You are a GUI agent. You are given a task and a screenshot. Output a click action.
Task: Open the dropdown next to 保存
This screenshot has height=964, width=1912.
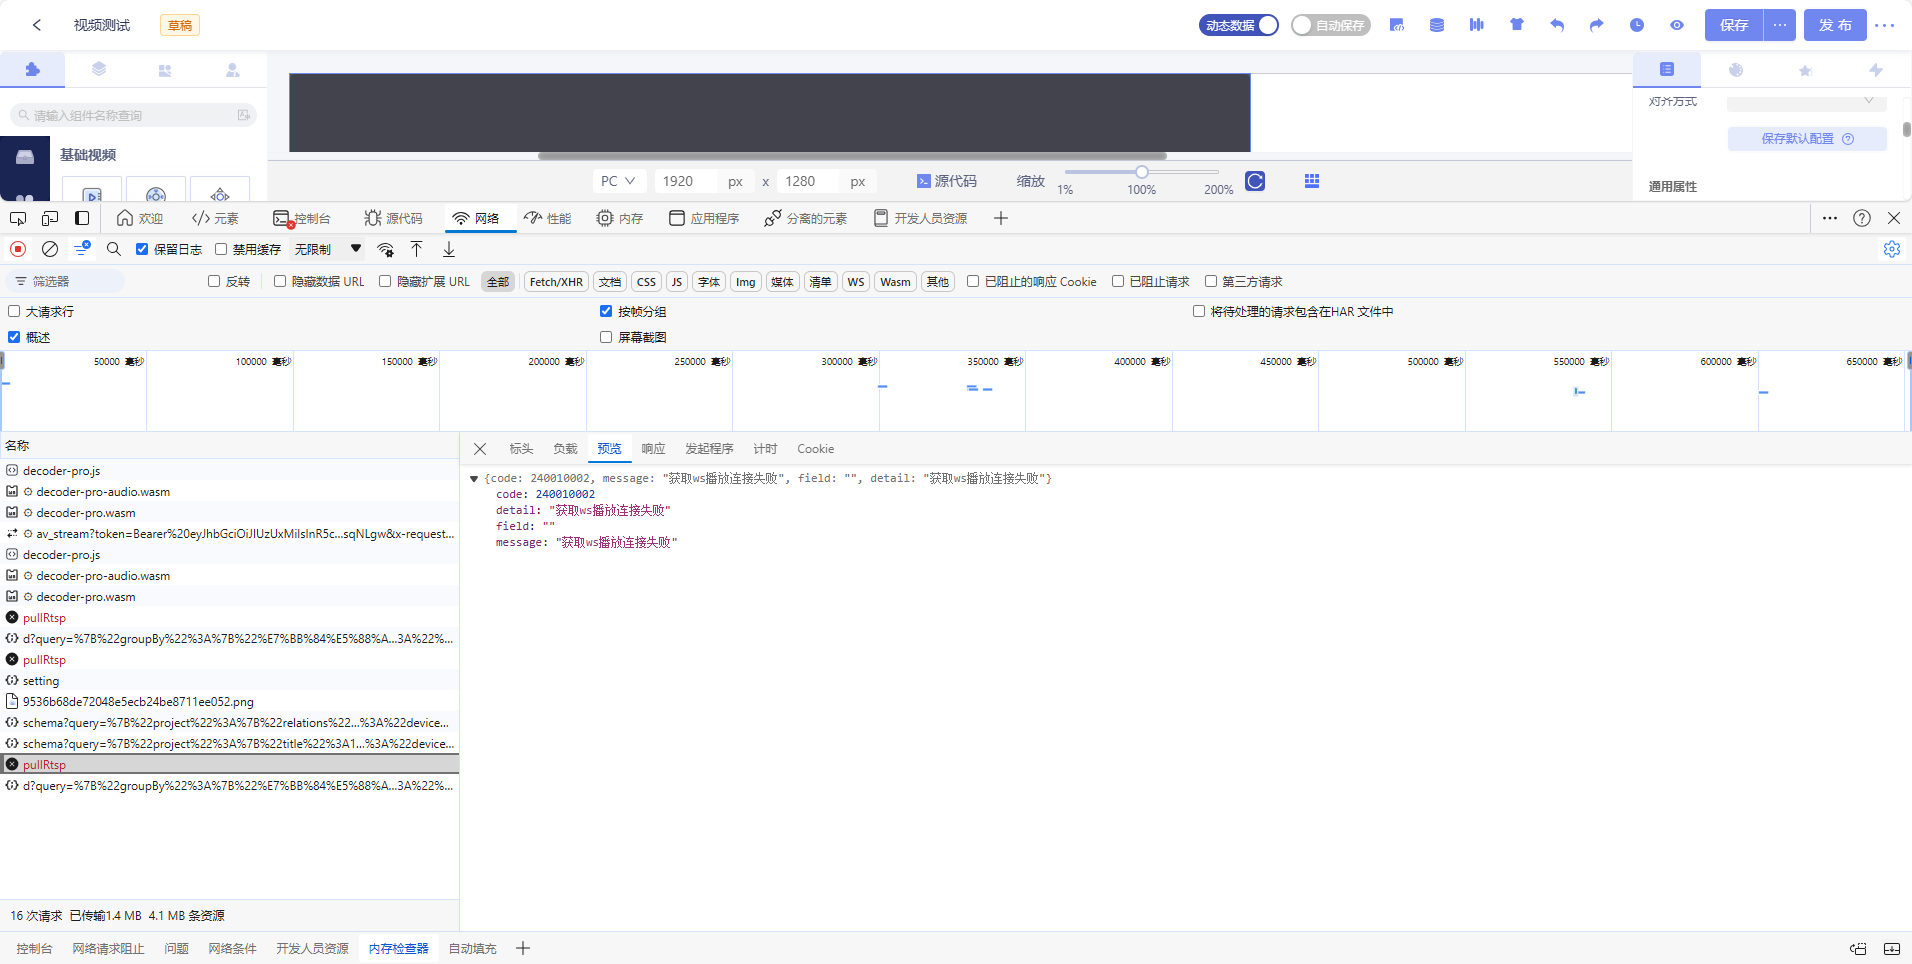point(1780,25)
